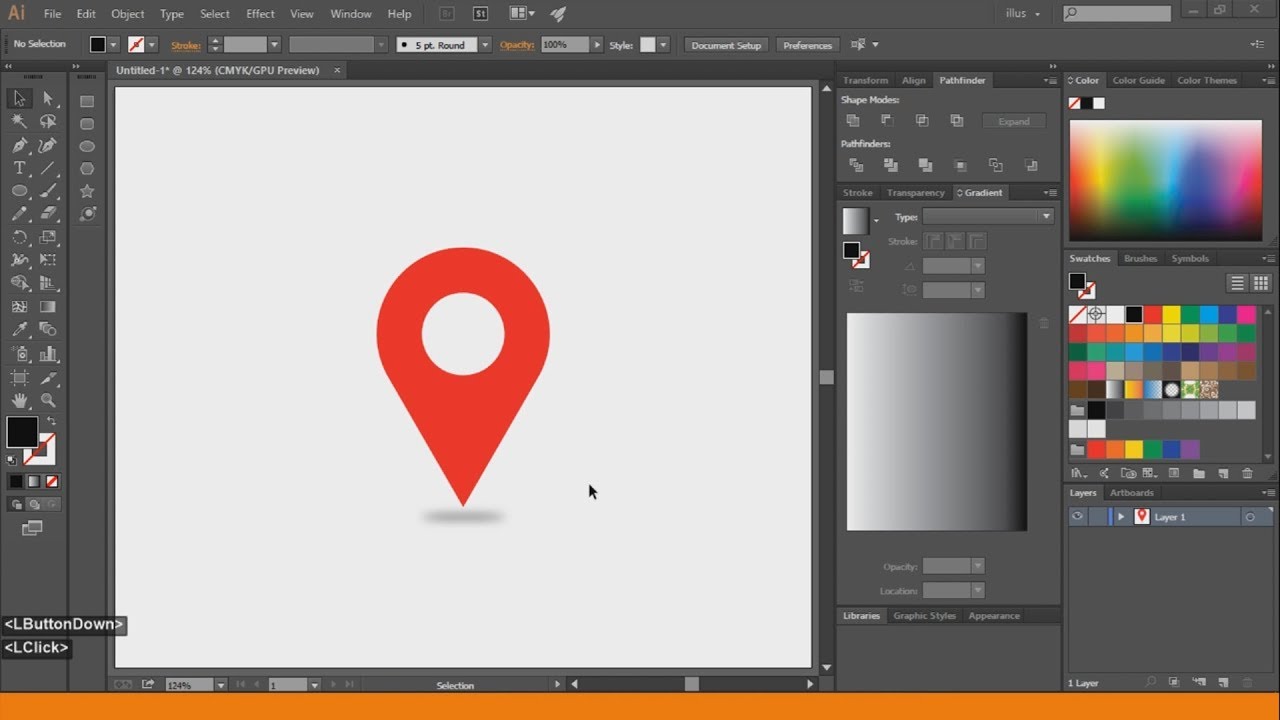Enable Draw Normal mode
This screenshot has height=720, width=1280.
pos(15,504)
